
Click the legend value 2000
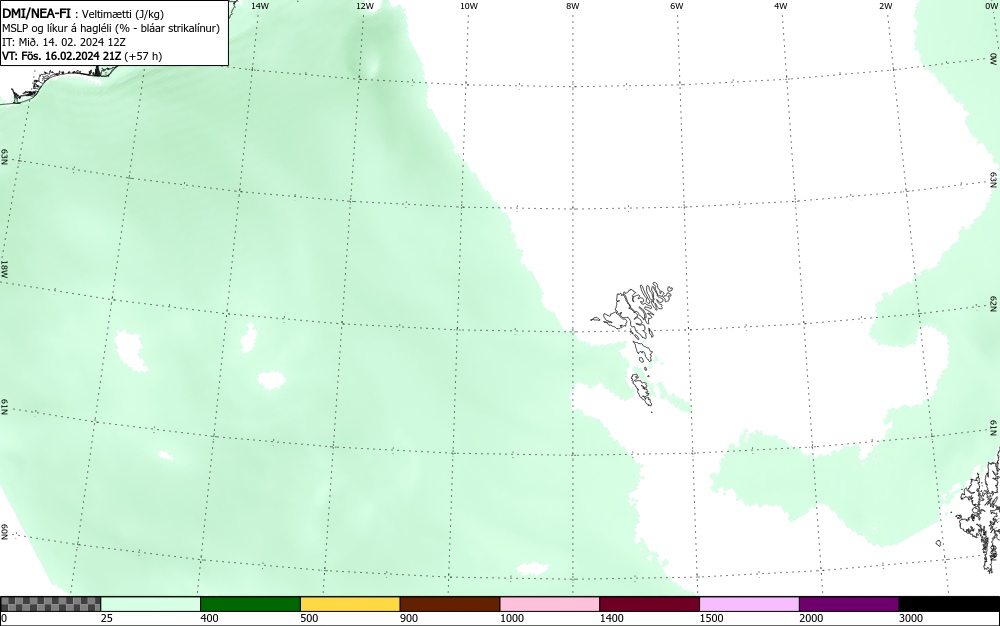pos(812,618)
